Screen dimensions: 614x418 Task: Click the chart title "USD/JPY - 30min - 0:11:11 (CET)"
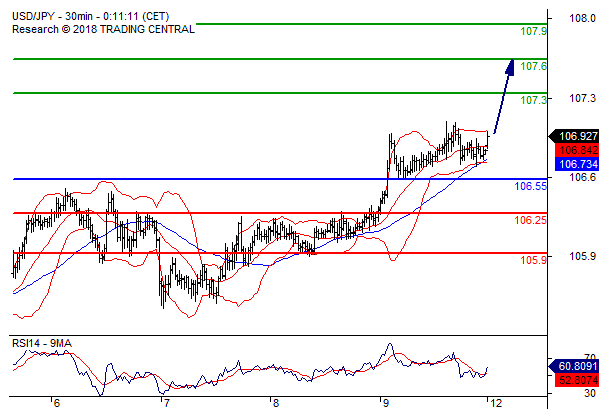90,16
